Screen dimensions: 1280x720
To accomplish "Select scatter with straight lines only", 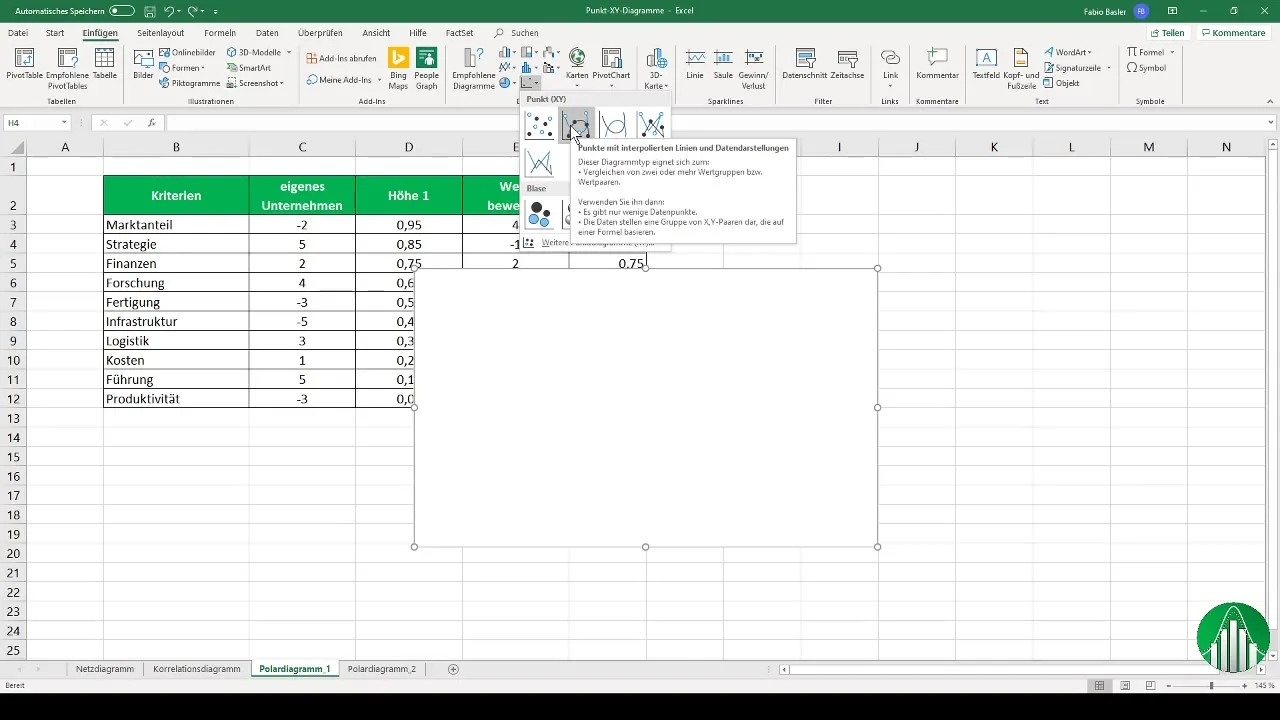I will 540,162.
